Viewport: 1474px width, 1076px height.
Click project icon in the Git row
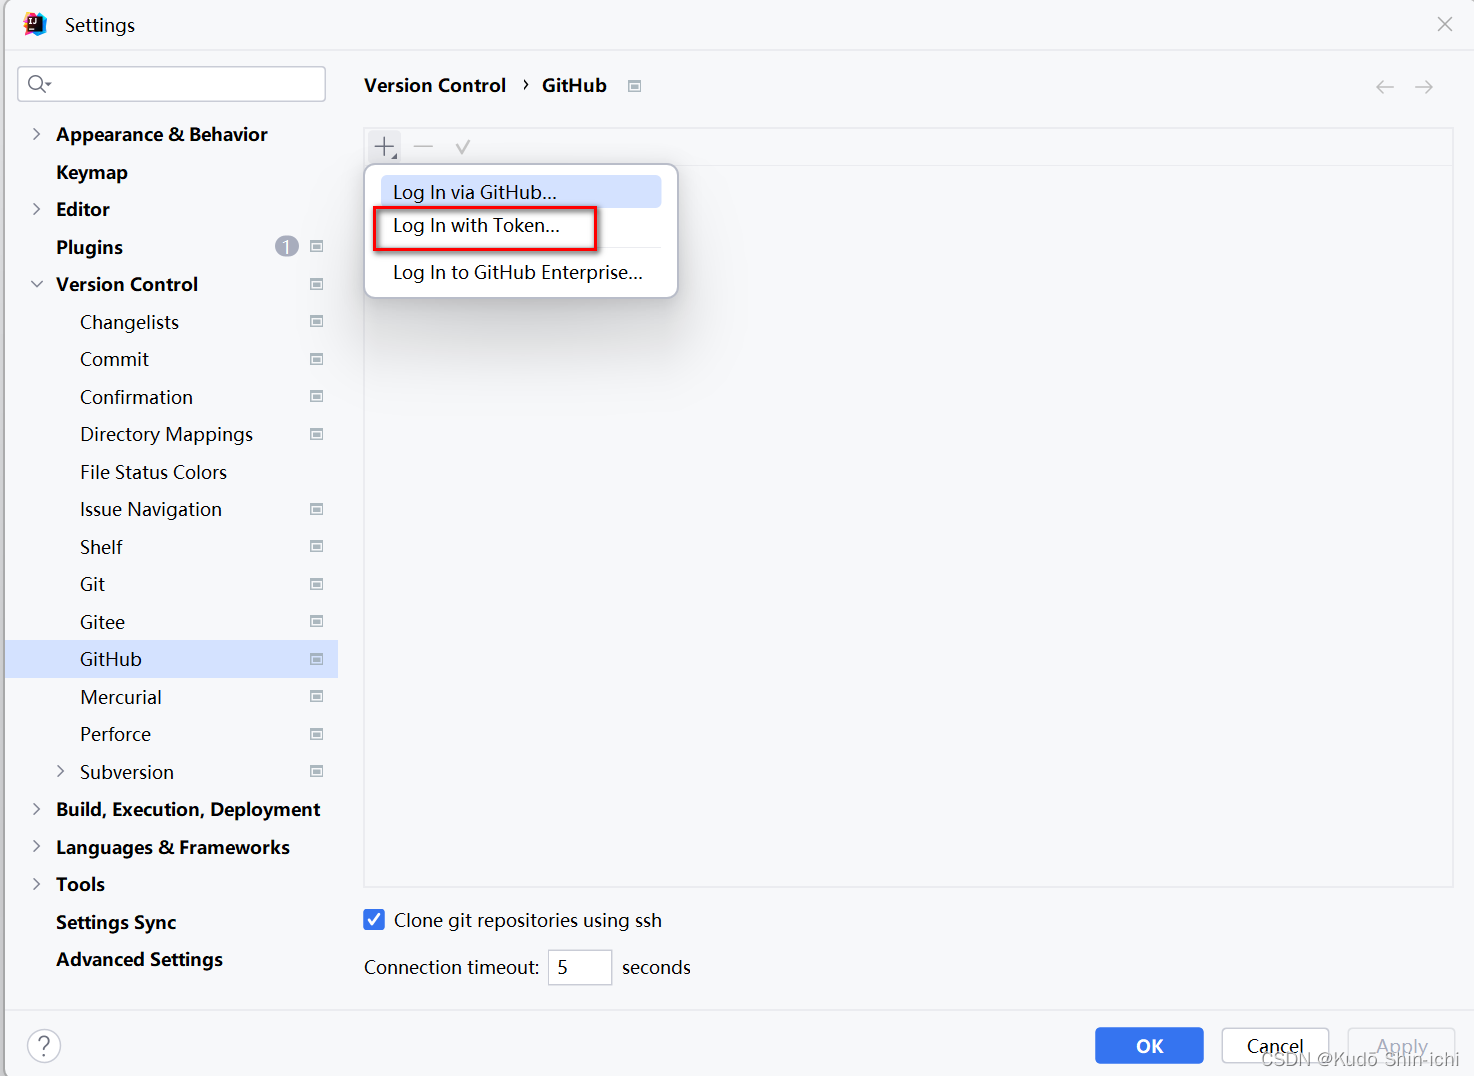pos(317,584)
